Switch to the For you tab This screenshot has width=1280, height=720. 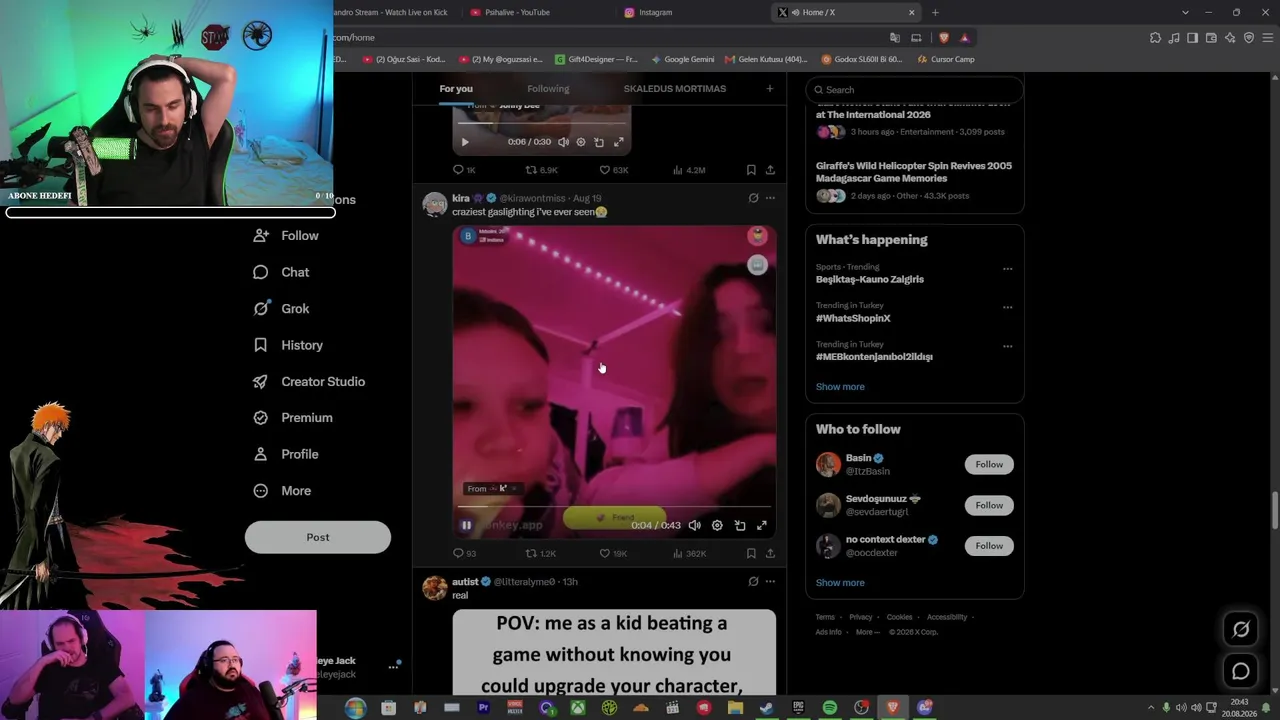coord(456,89)
